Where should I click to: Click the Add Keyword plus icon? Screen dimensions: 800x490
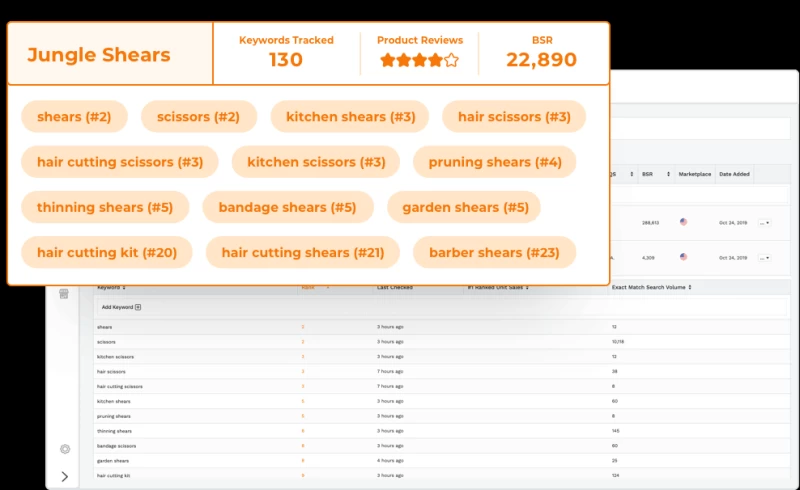pos(138,307)
